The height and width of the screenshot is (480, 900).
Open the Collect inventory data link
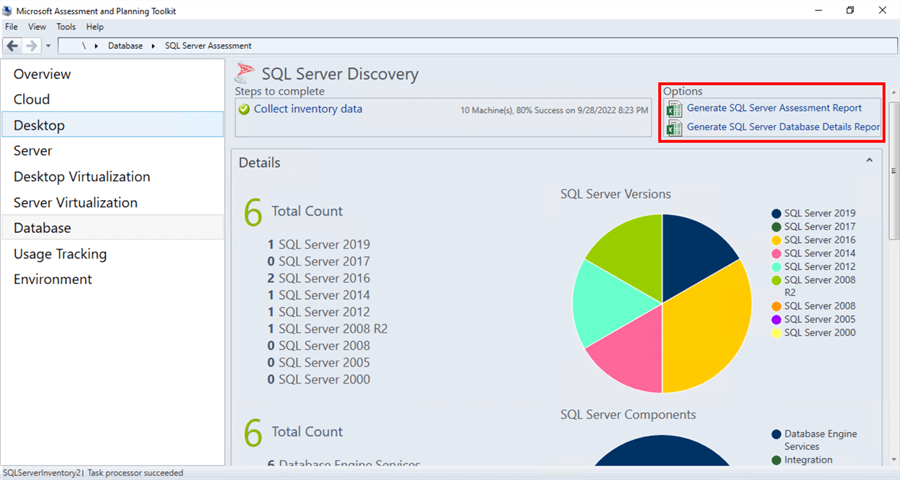[308, 109]
